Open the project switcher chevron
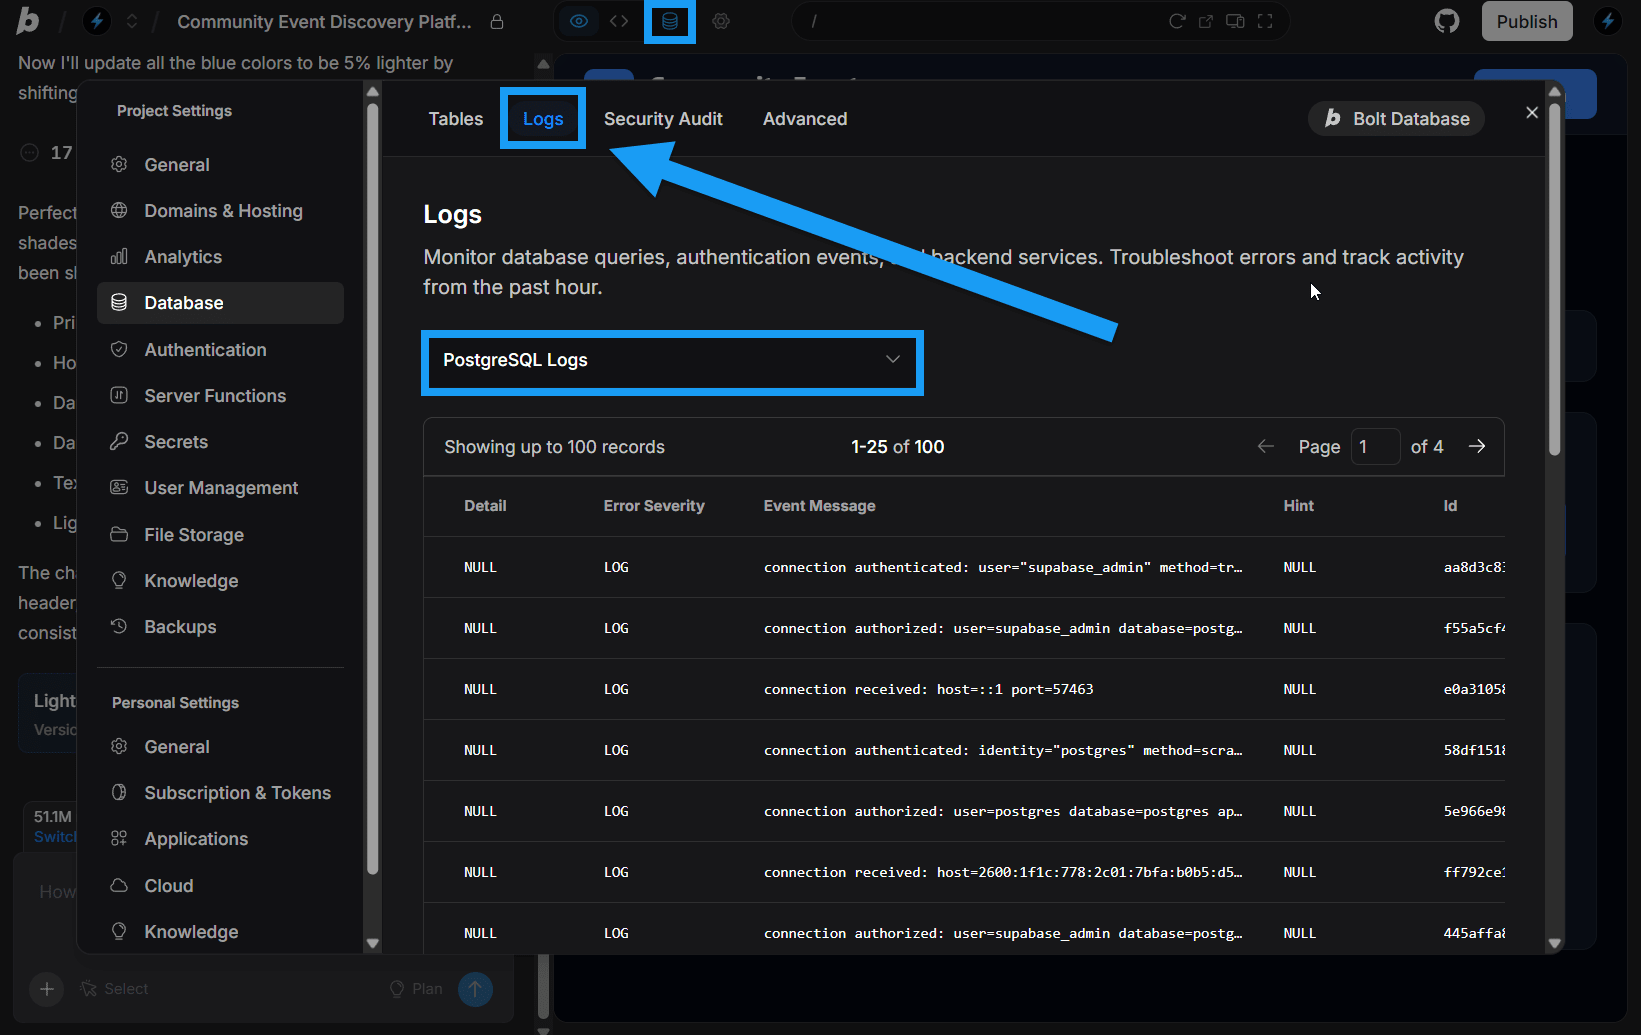This screenshot has height=1035, width=1641. coord(131,20)
